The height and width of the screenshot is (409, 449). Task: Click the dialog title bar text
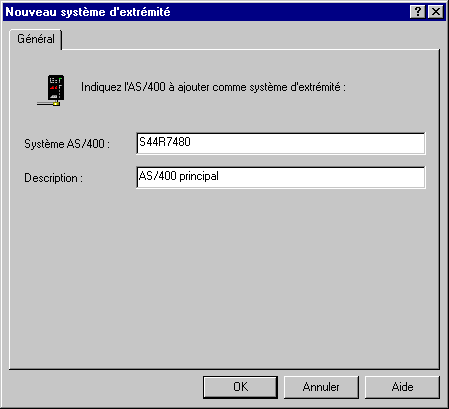88,12
